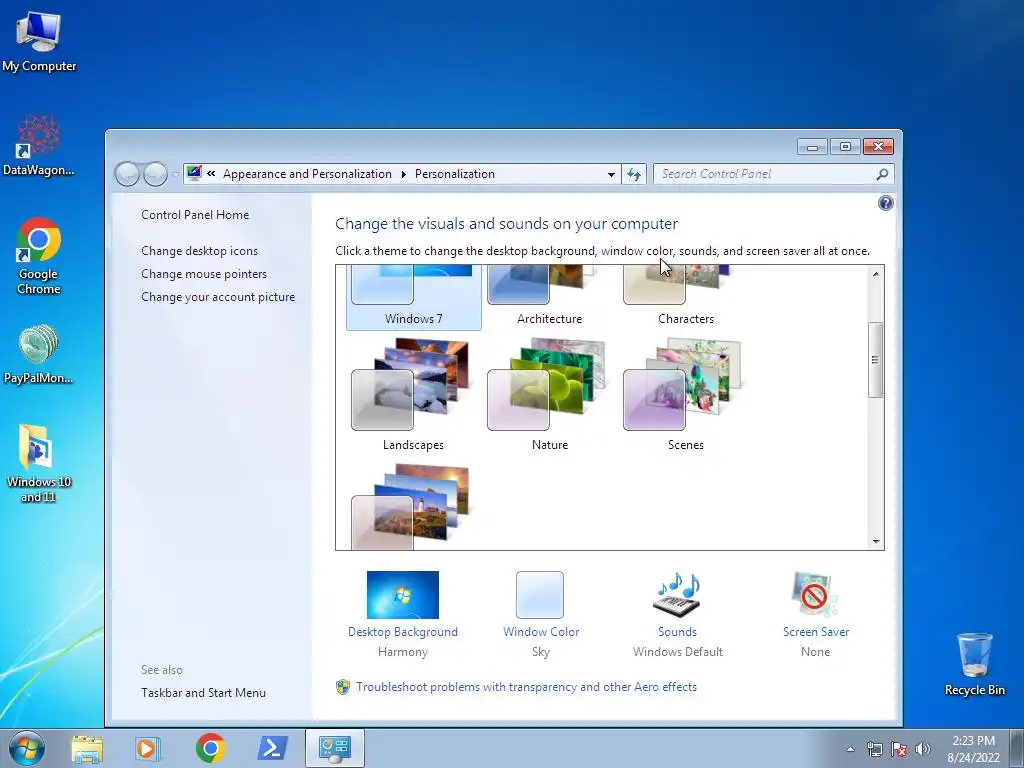Select the lighthouse theme thumbnail at the bottom
This screenshot has height=768, width=1024.
pyautogui.click(x=411, y=506)
